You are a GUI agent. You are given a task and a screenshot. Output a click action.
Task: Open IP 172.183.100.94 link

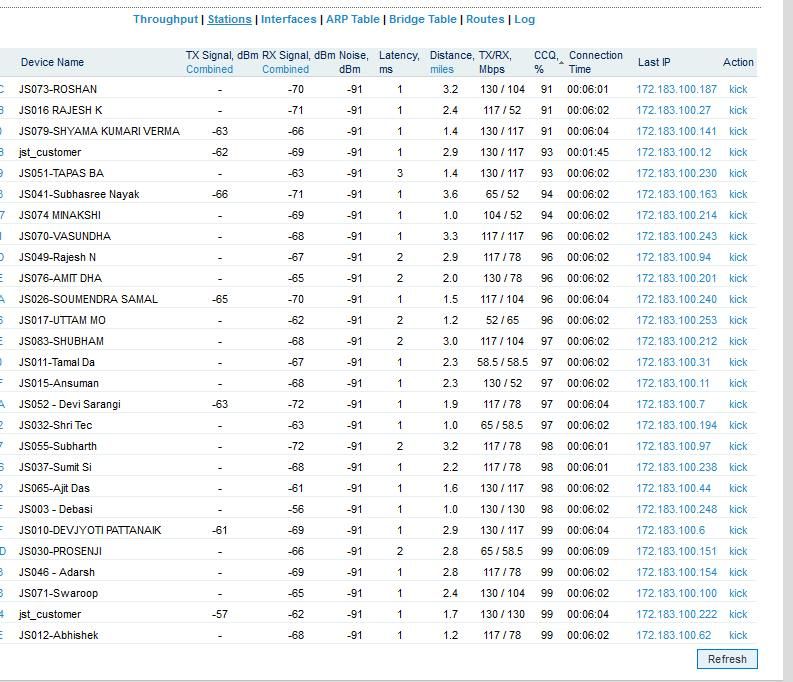pos(674,257)
